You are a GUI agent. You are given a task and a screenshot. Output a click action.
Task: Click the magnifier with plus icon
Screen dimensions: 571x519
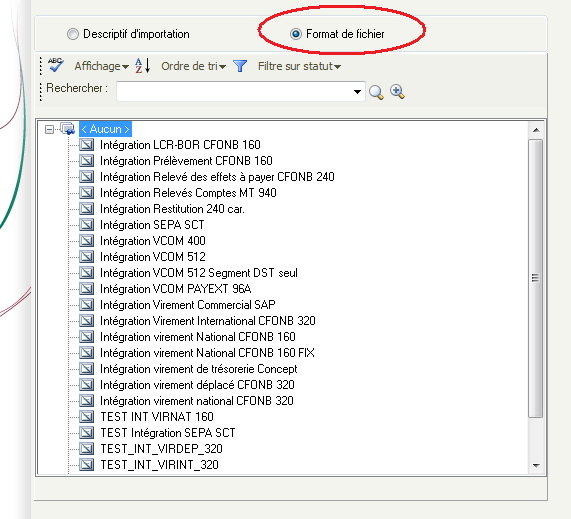coord(397,91)
